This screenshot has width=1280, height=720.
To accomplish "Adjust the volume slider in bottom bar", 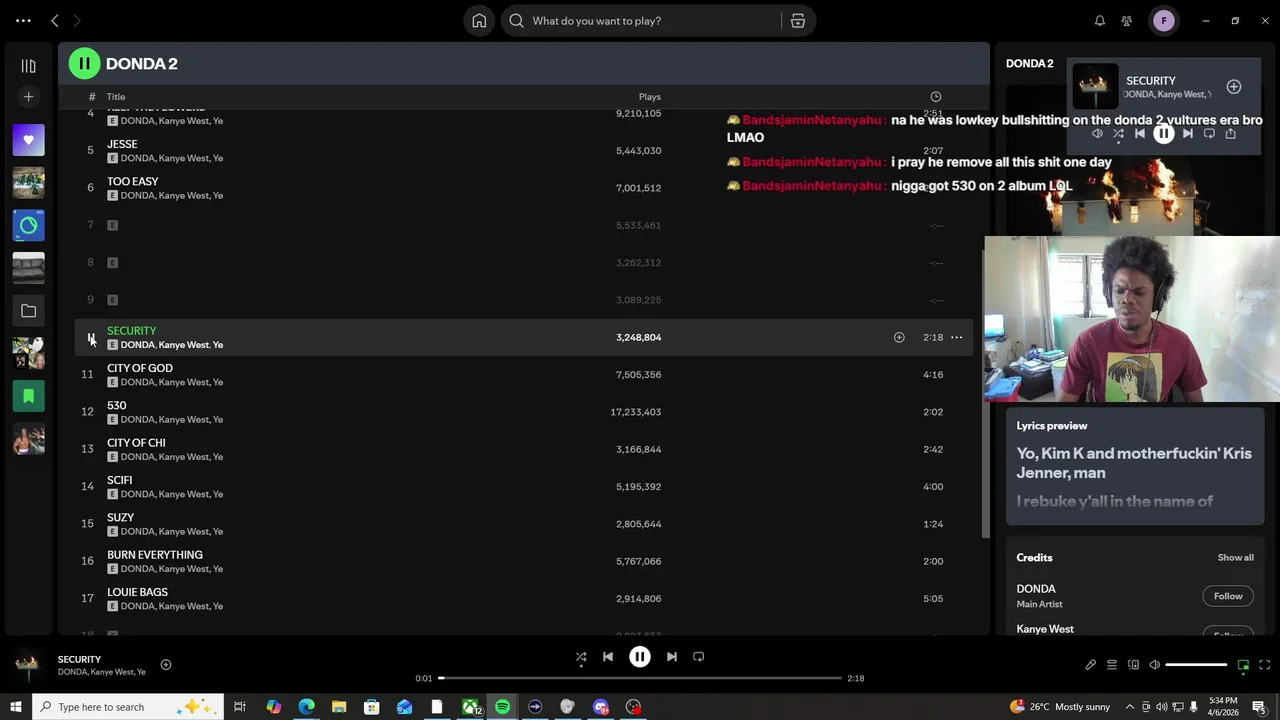I will coord(1196,665).
